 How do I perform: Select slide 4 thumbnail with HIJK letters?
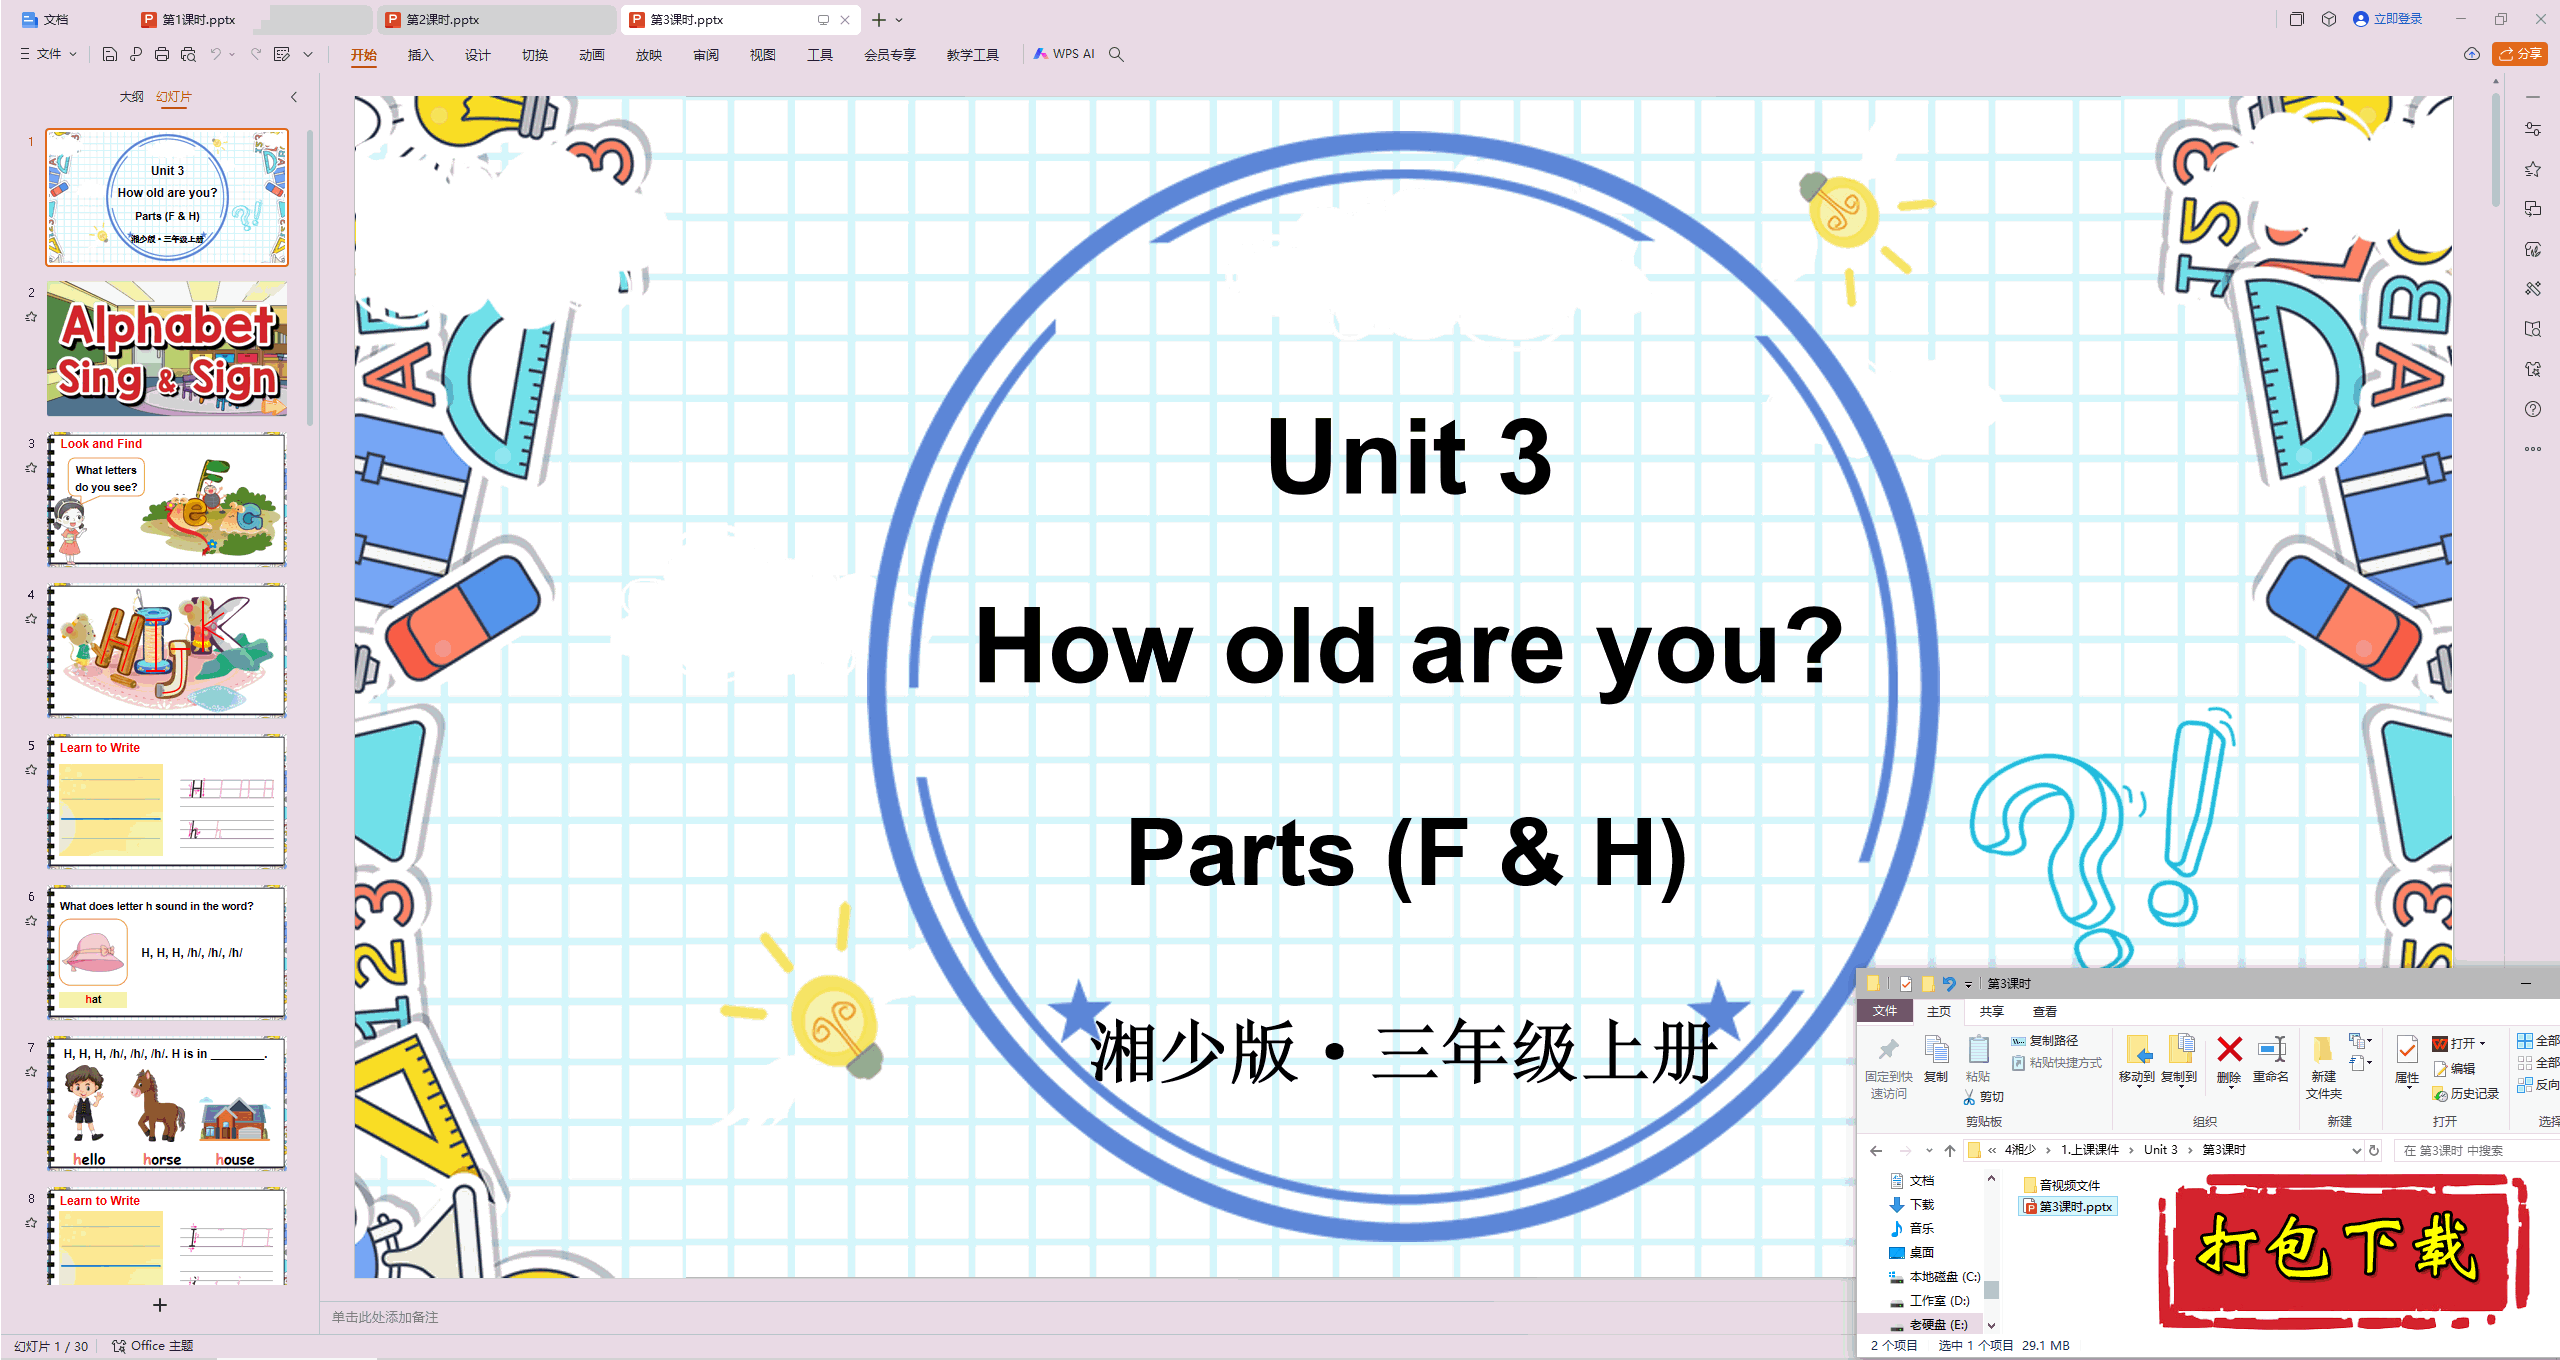click(x=167, y=650)
